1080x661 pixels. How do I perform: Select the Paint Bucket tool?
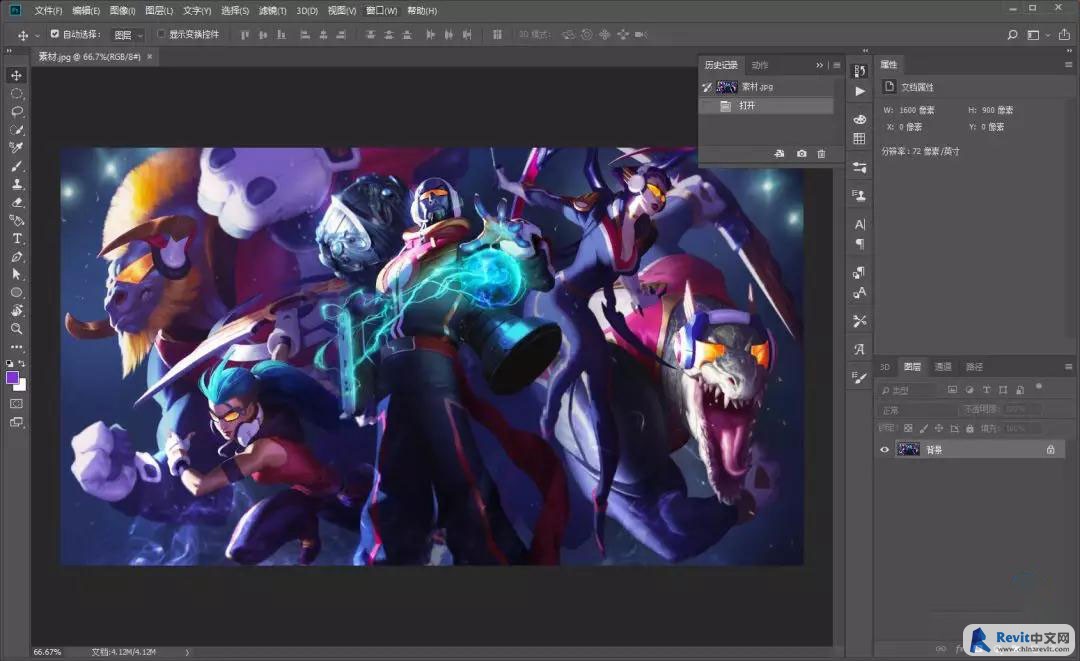click(x=17, y=220)
